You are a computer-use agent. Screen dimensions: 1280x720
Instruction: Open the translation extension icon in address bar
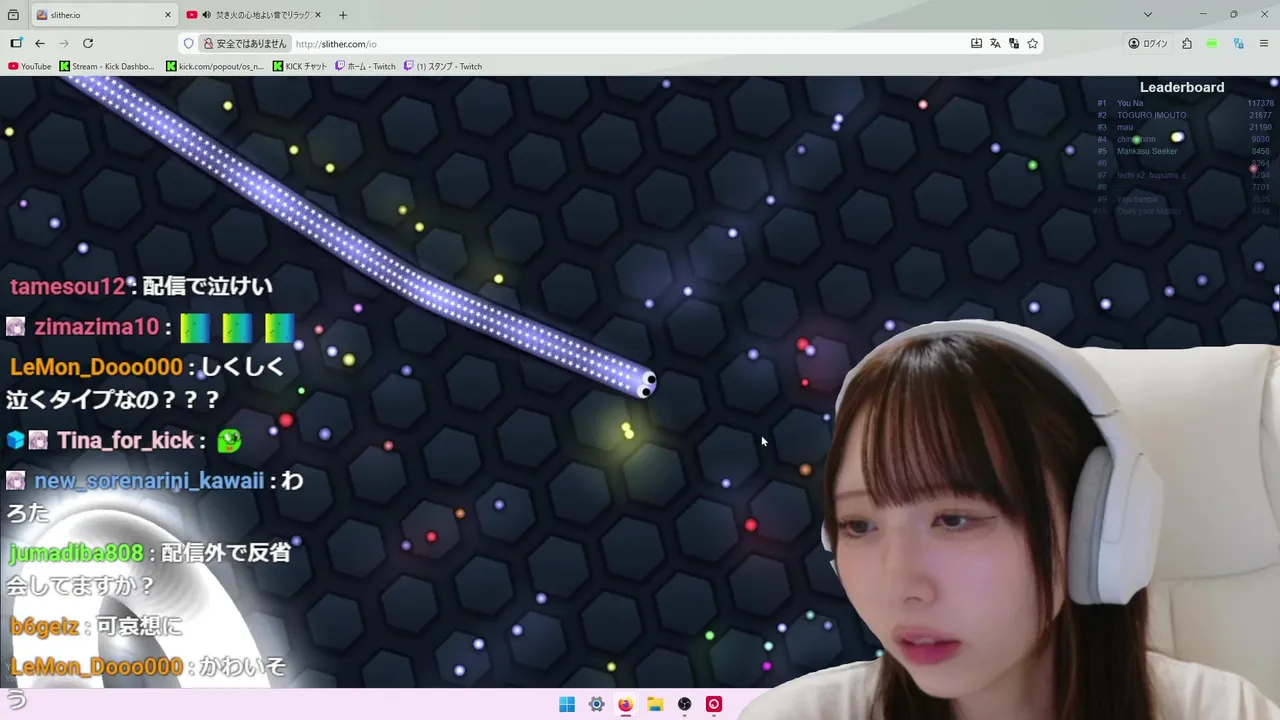tap(1014, 43)
